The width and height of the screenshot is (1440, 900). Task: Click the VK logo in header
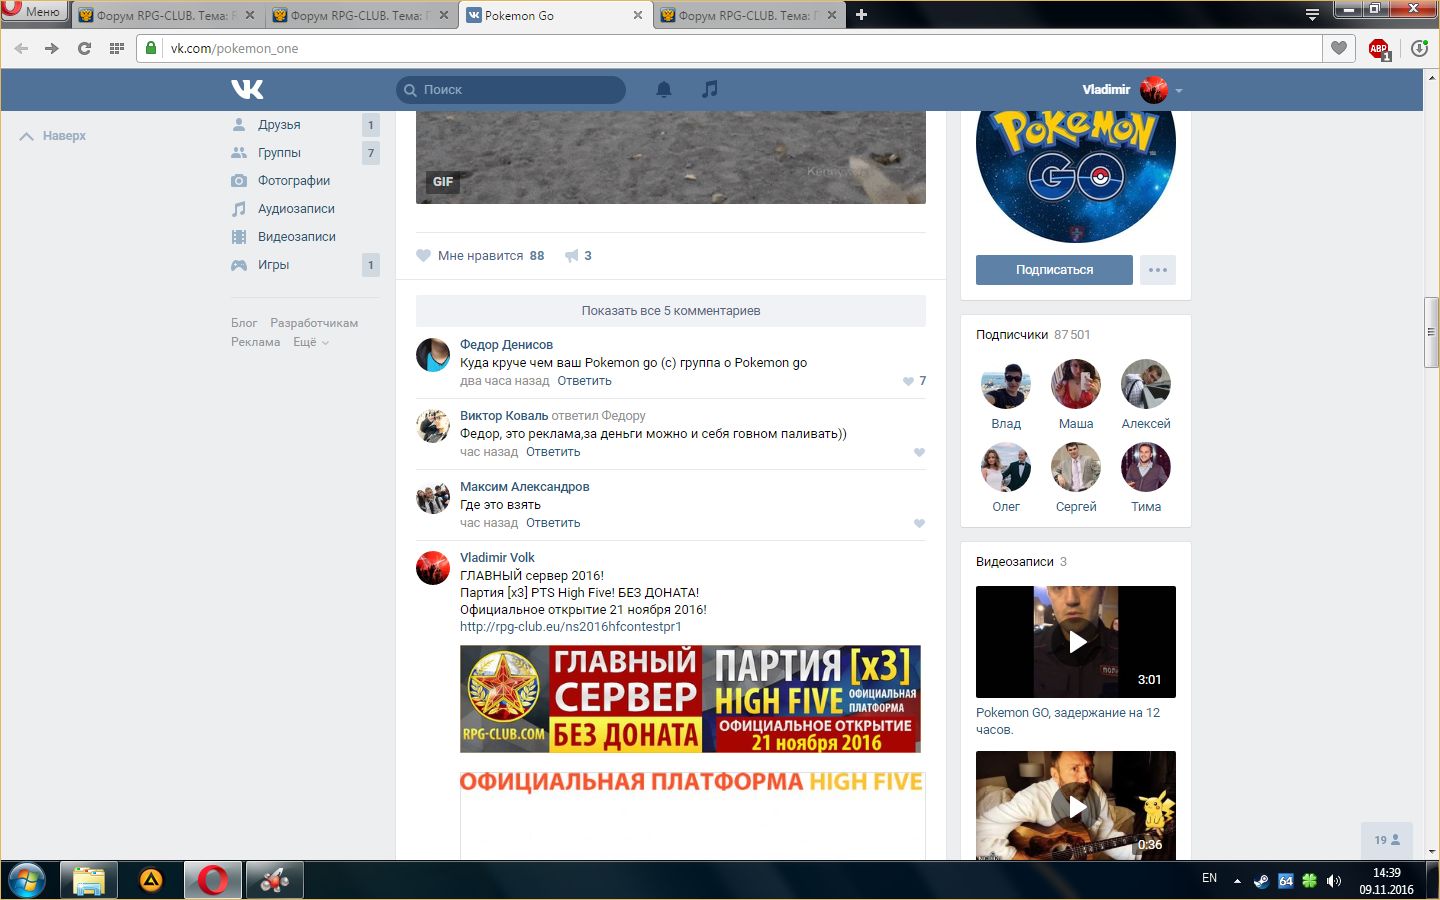click(247, 89)
